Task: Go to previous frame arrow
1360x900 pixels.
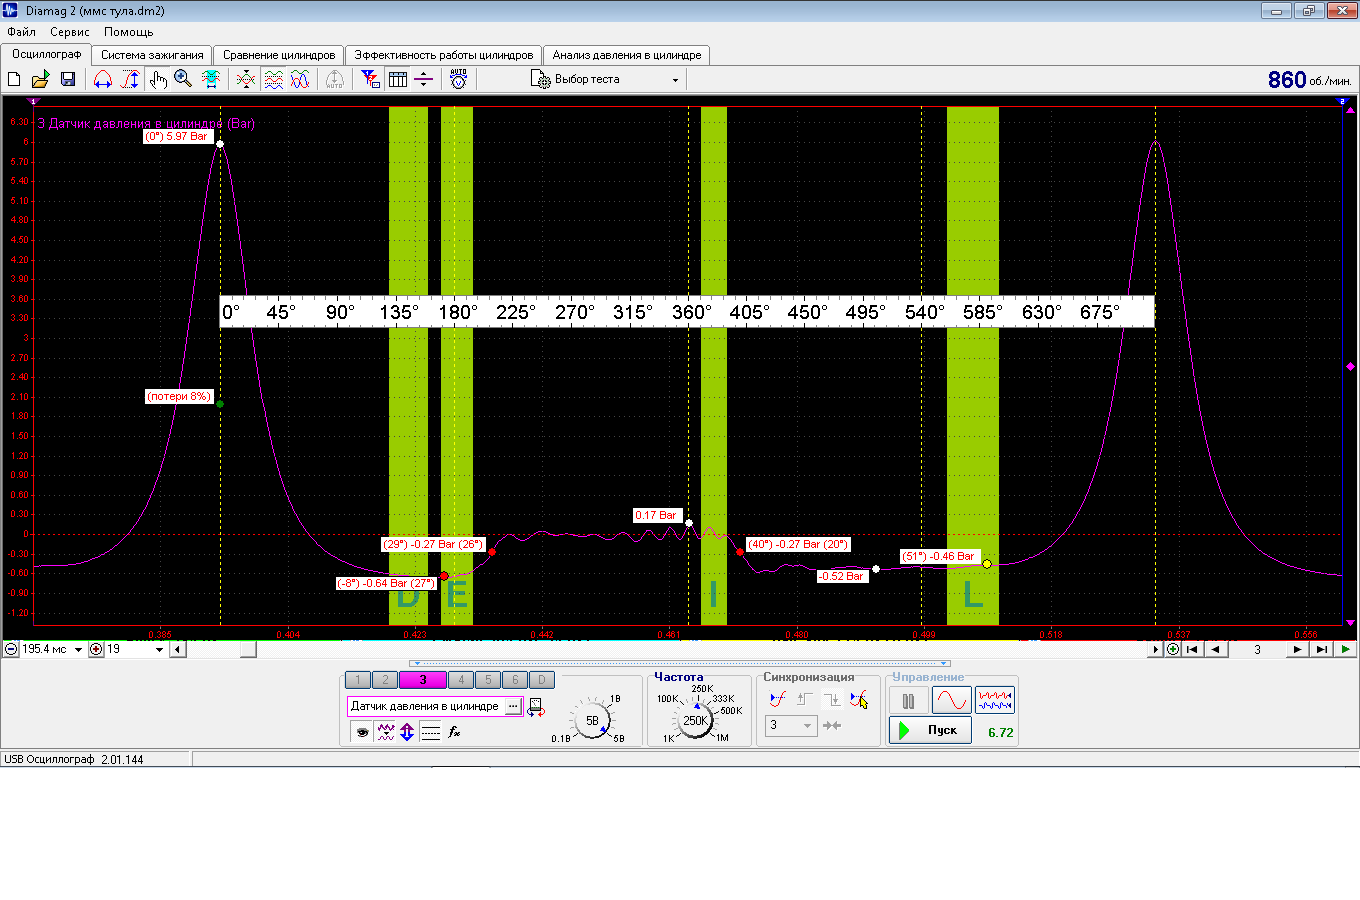Action: tap(1216, 649)
